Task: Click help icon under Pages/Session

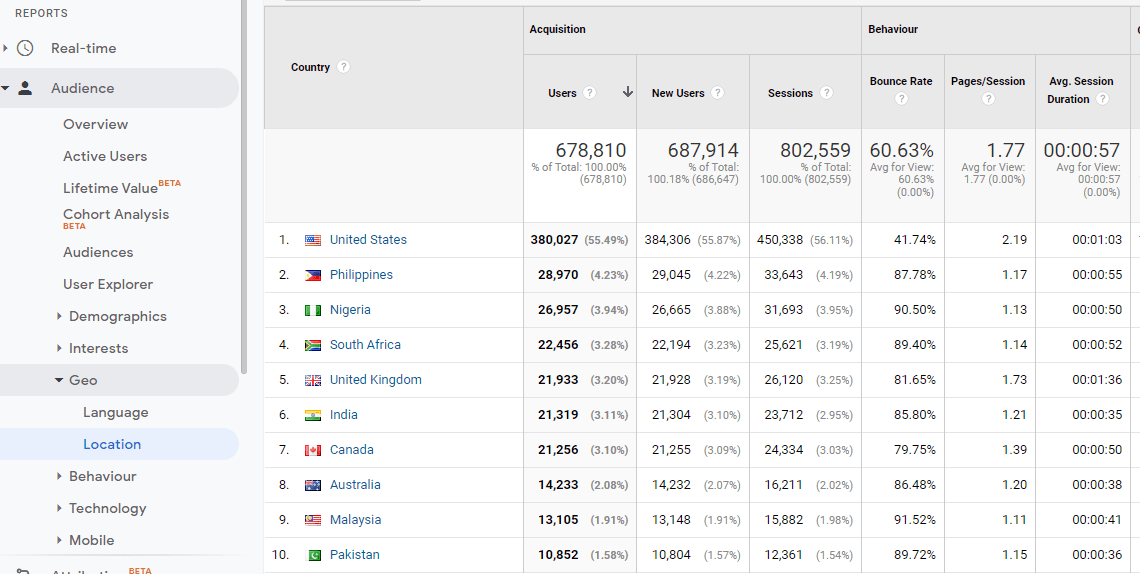Action: [988, 99]
